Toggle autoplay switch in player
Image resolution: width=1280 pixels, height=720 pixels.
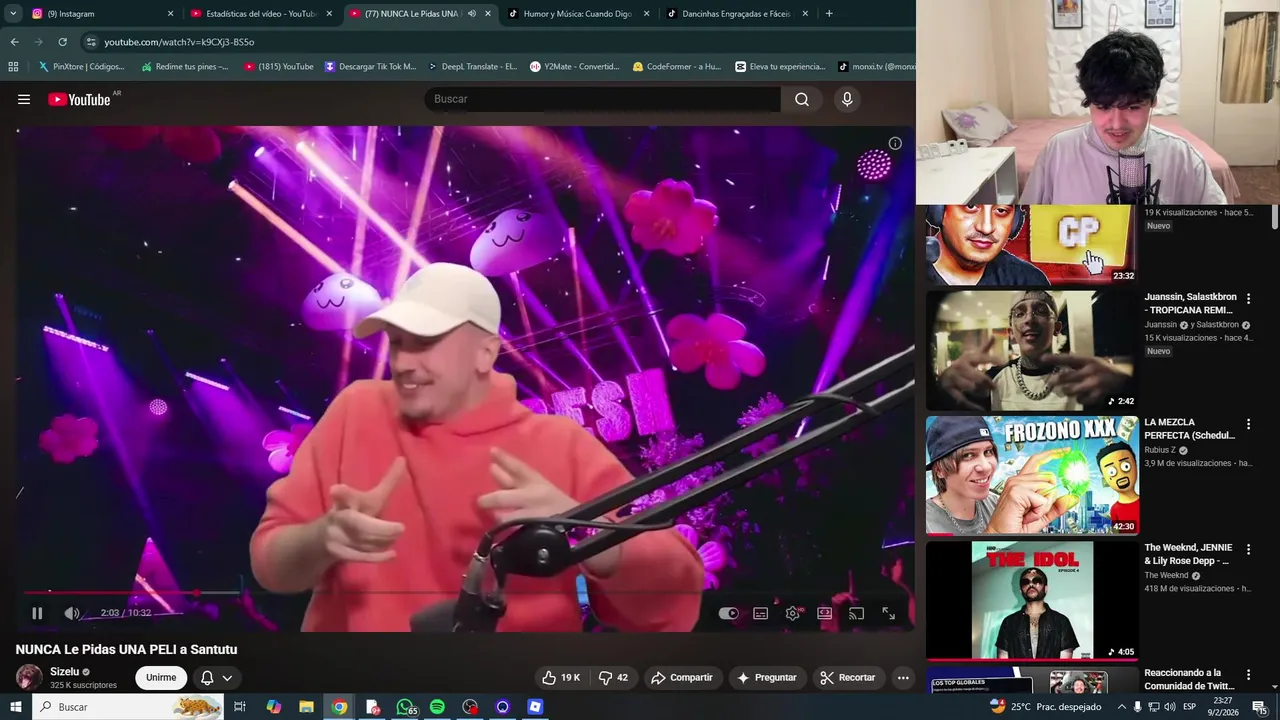pyautogui.click(x=729, y=613)
